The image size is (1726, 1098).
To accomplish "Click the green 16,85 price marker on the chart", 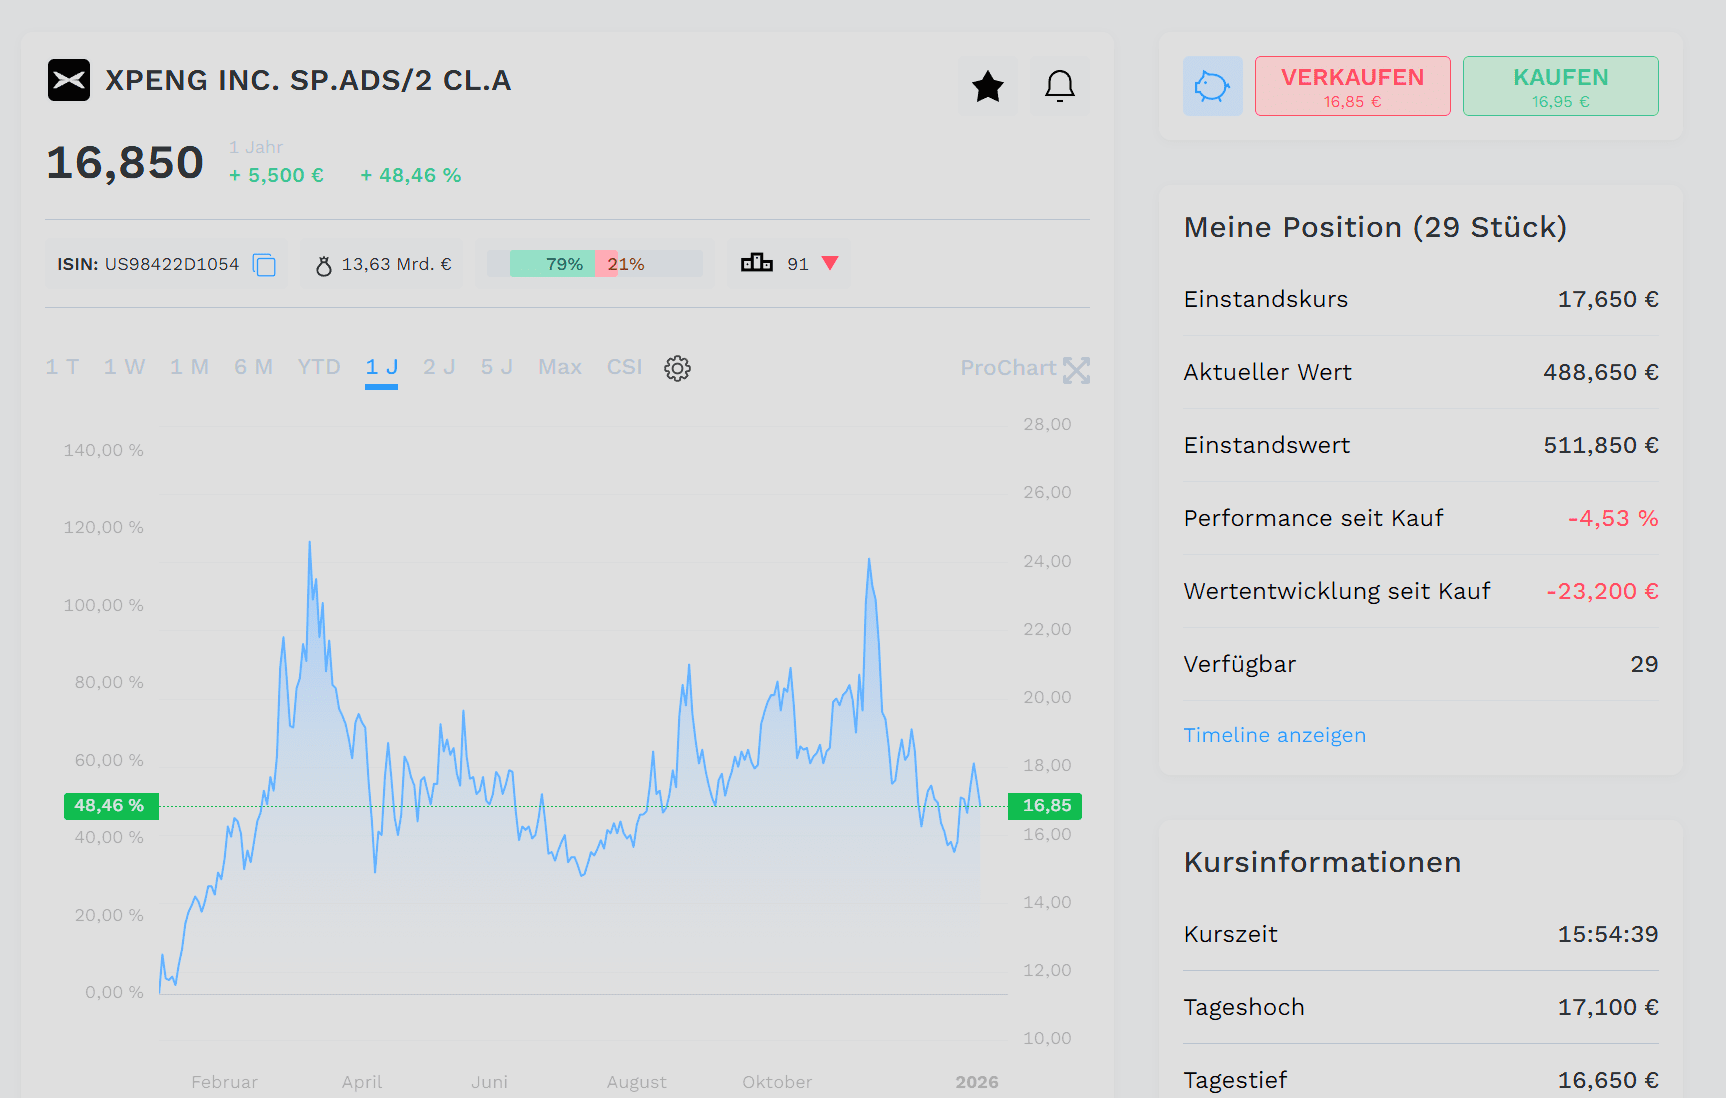I will click(1045, 806).
